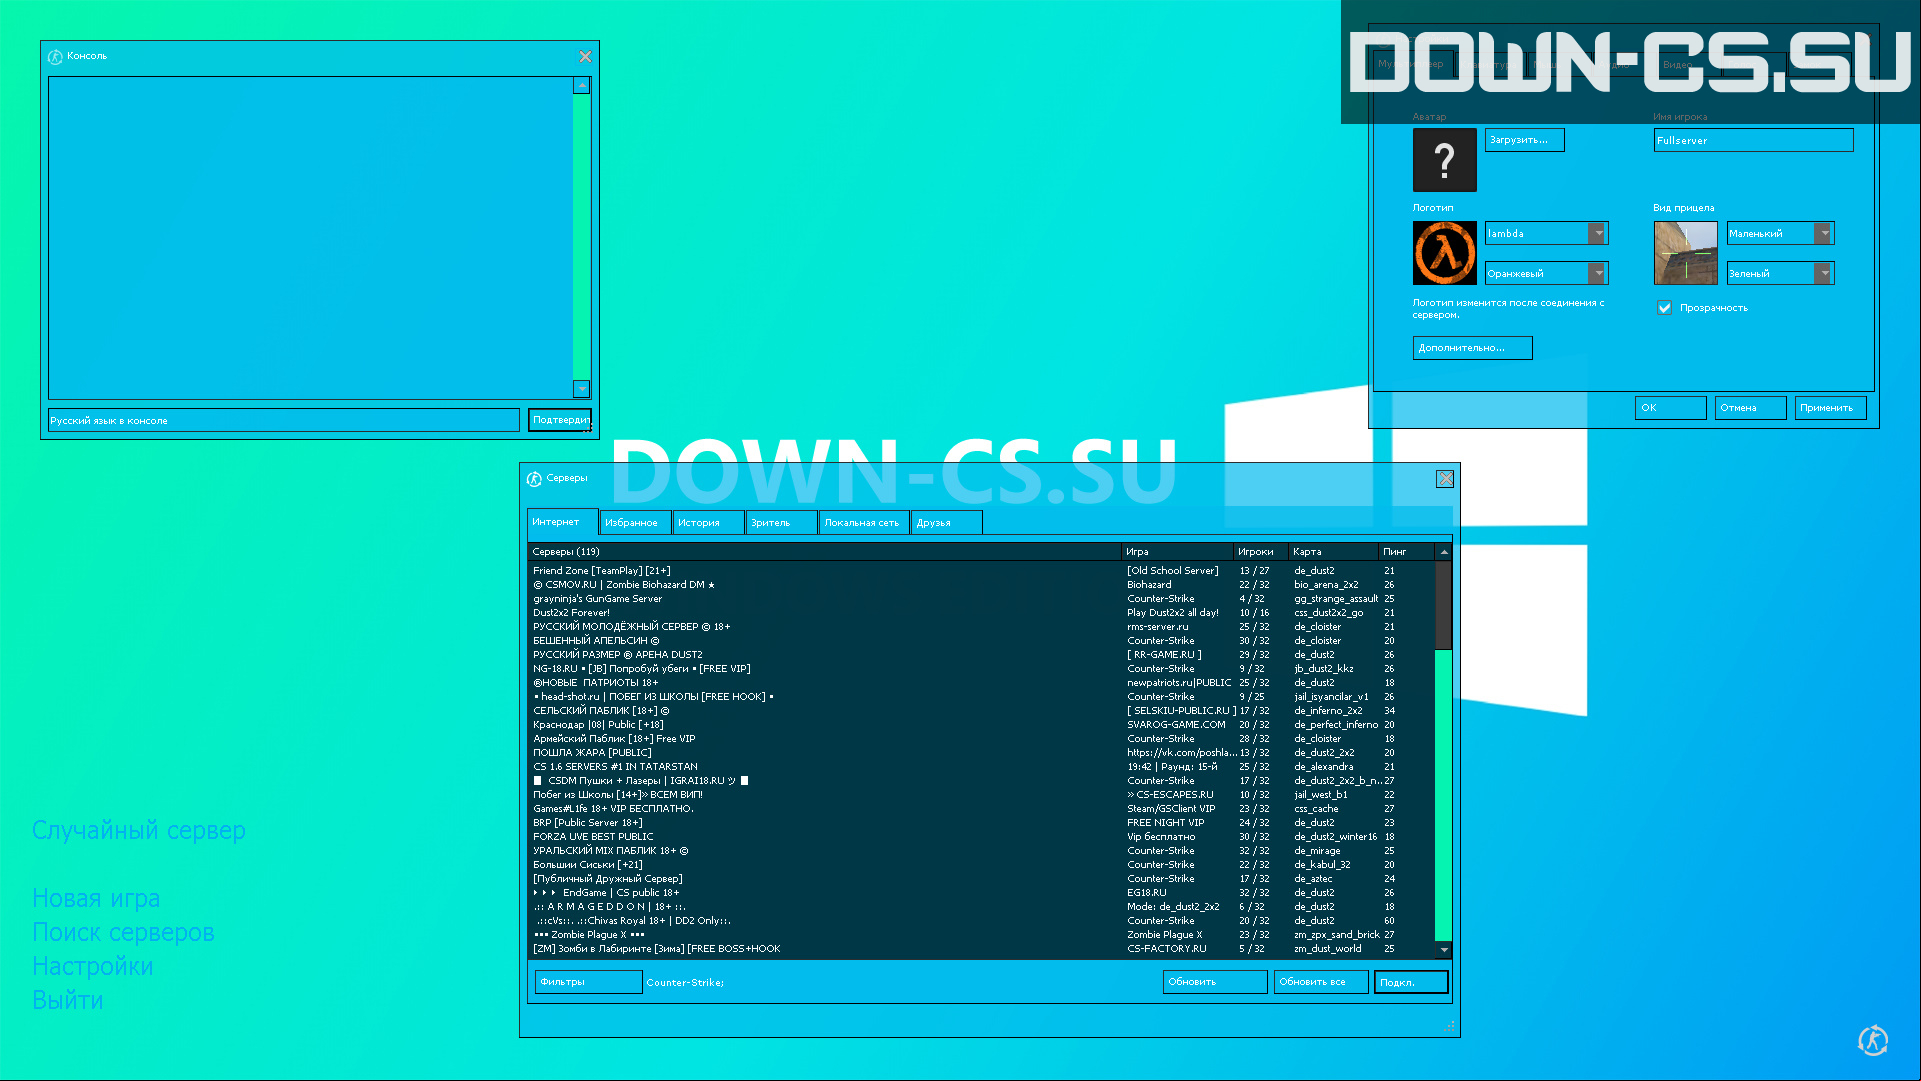Image resolution: width=1921 pixels, height=1081 pixels.
Task: Click the console scrollbar up arrow
Action: pyautogui.click(x=581, y=85)
